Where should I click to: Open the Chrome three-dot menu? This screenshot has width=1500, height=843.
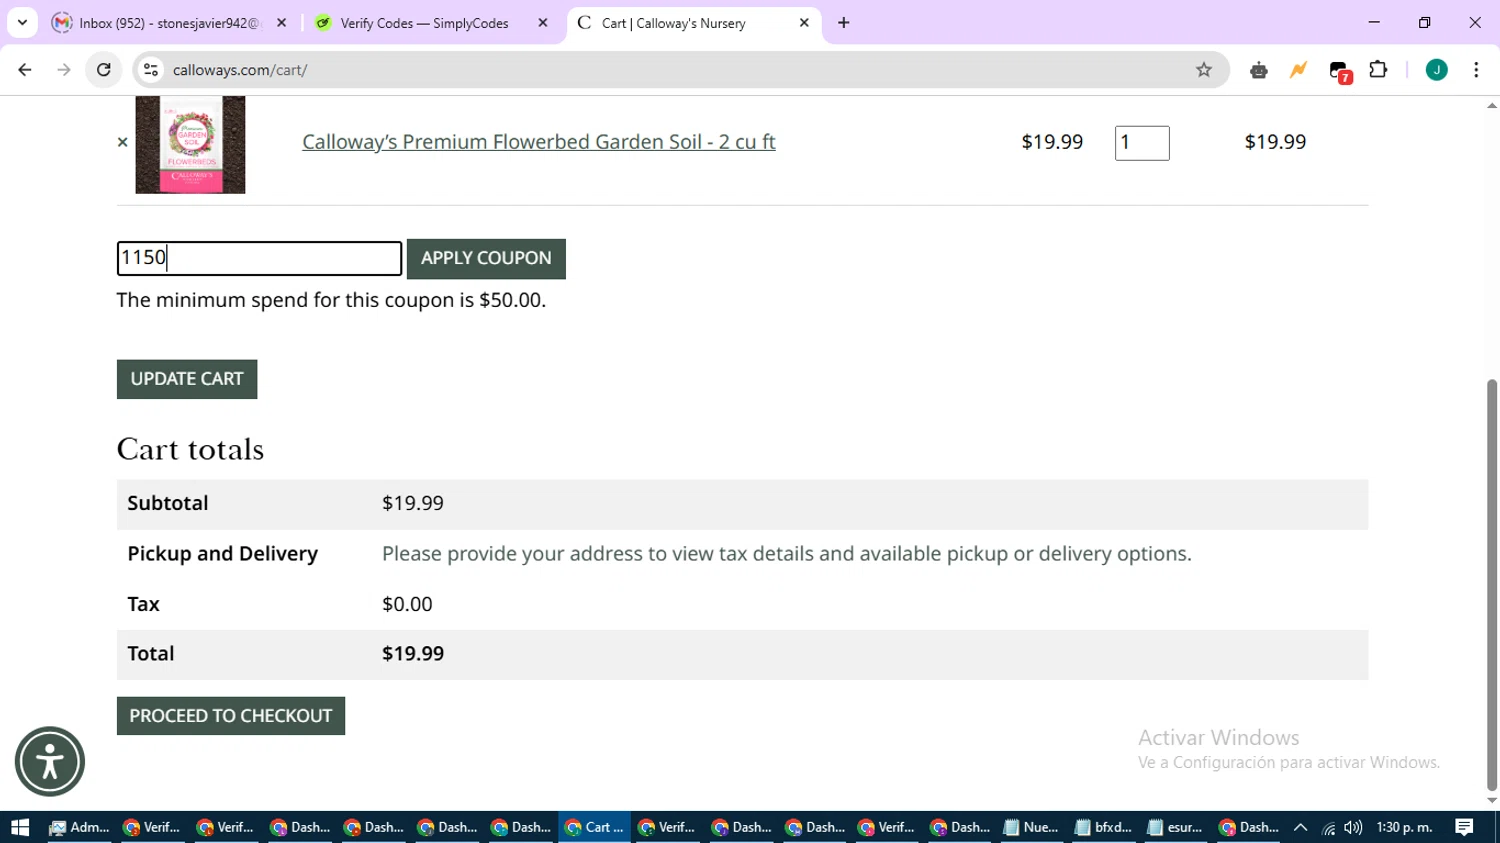(1476, 70)
